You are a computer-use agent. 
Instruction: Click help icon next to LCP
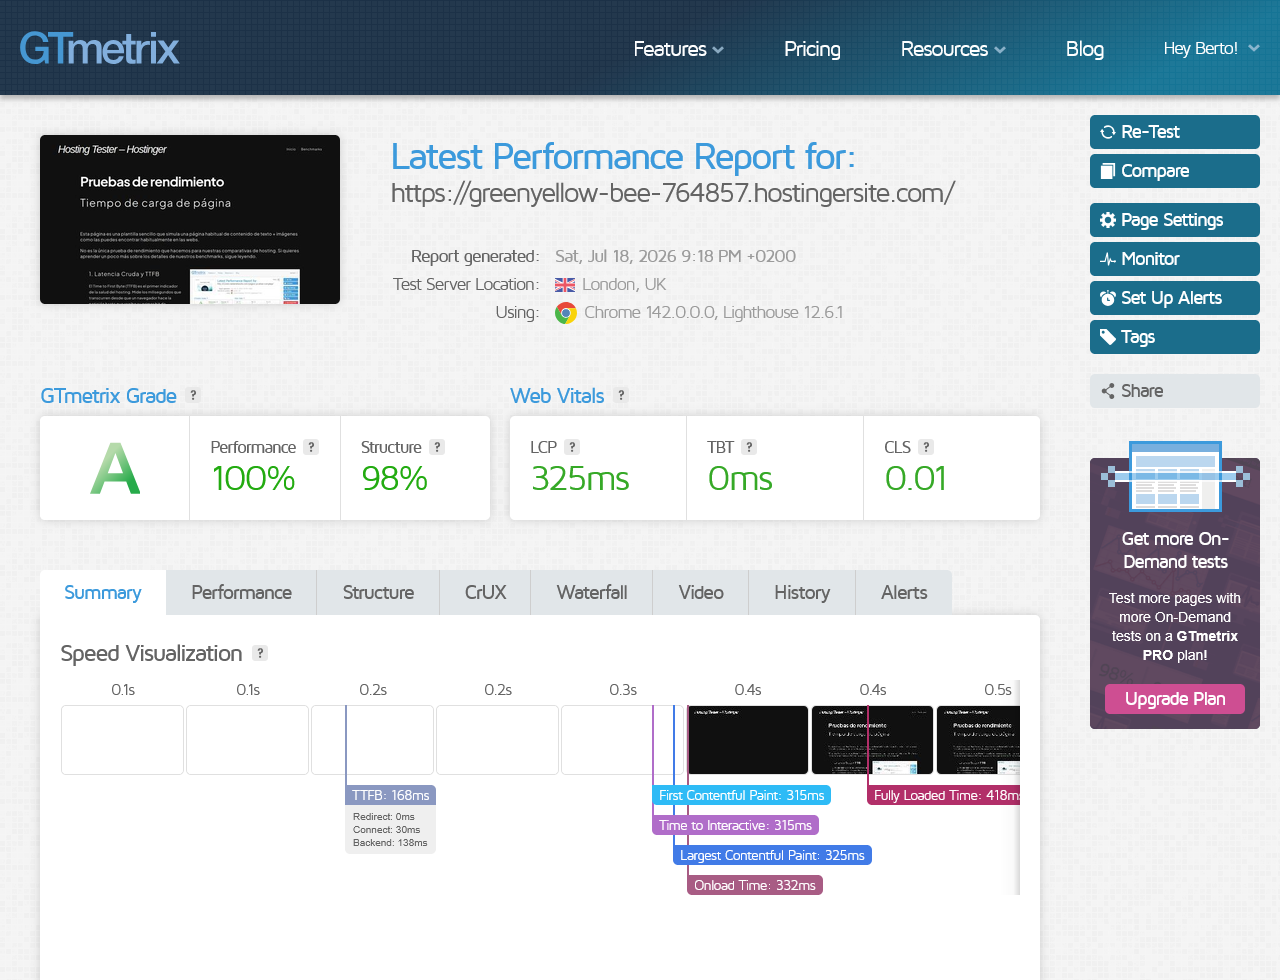(x=572, y=447)
